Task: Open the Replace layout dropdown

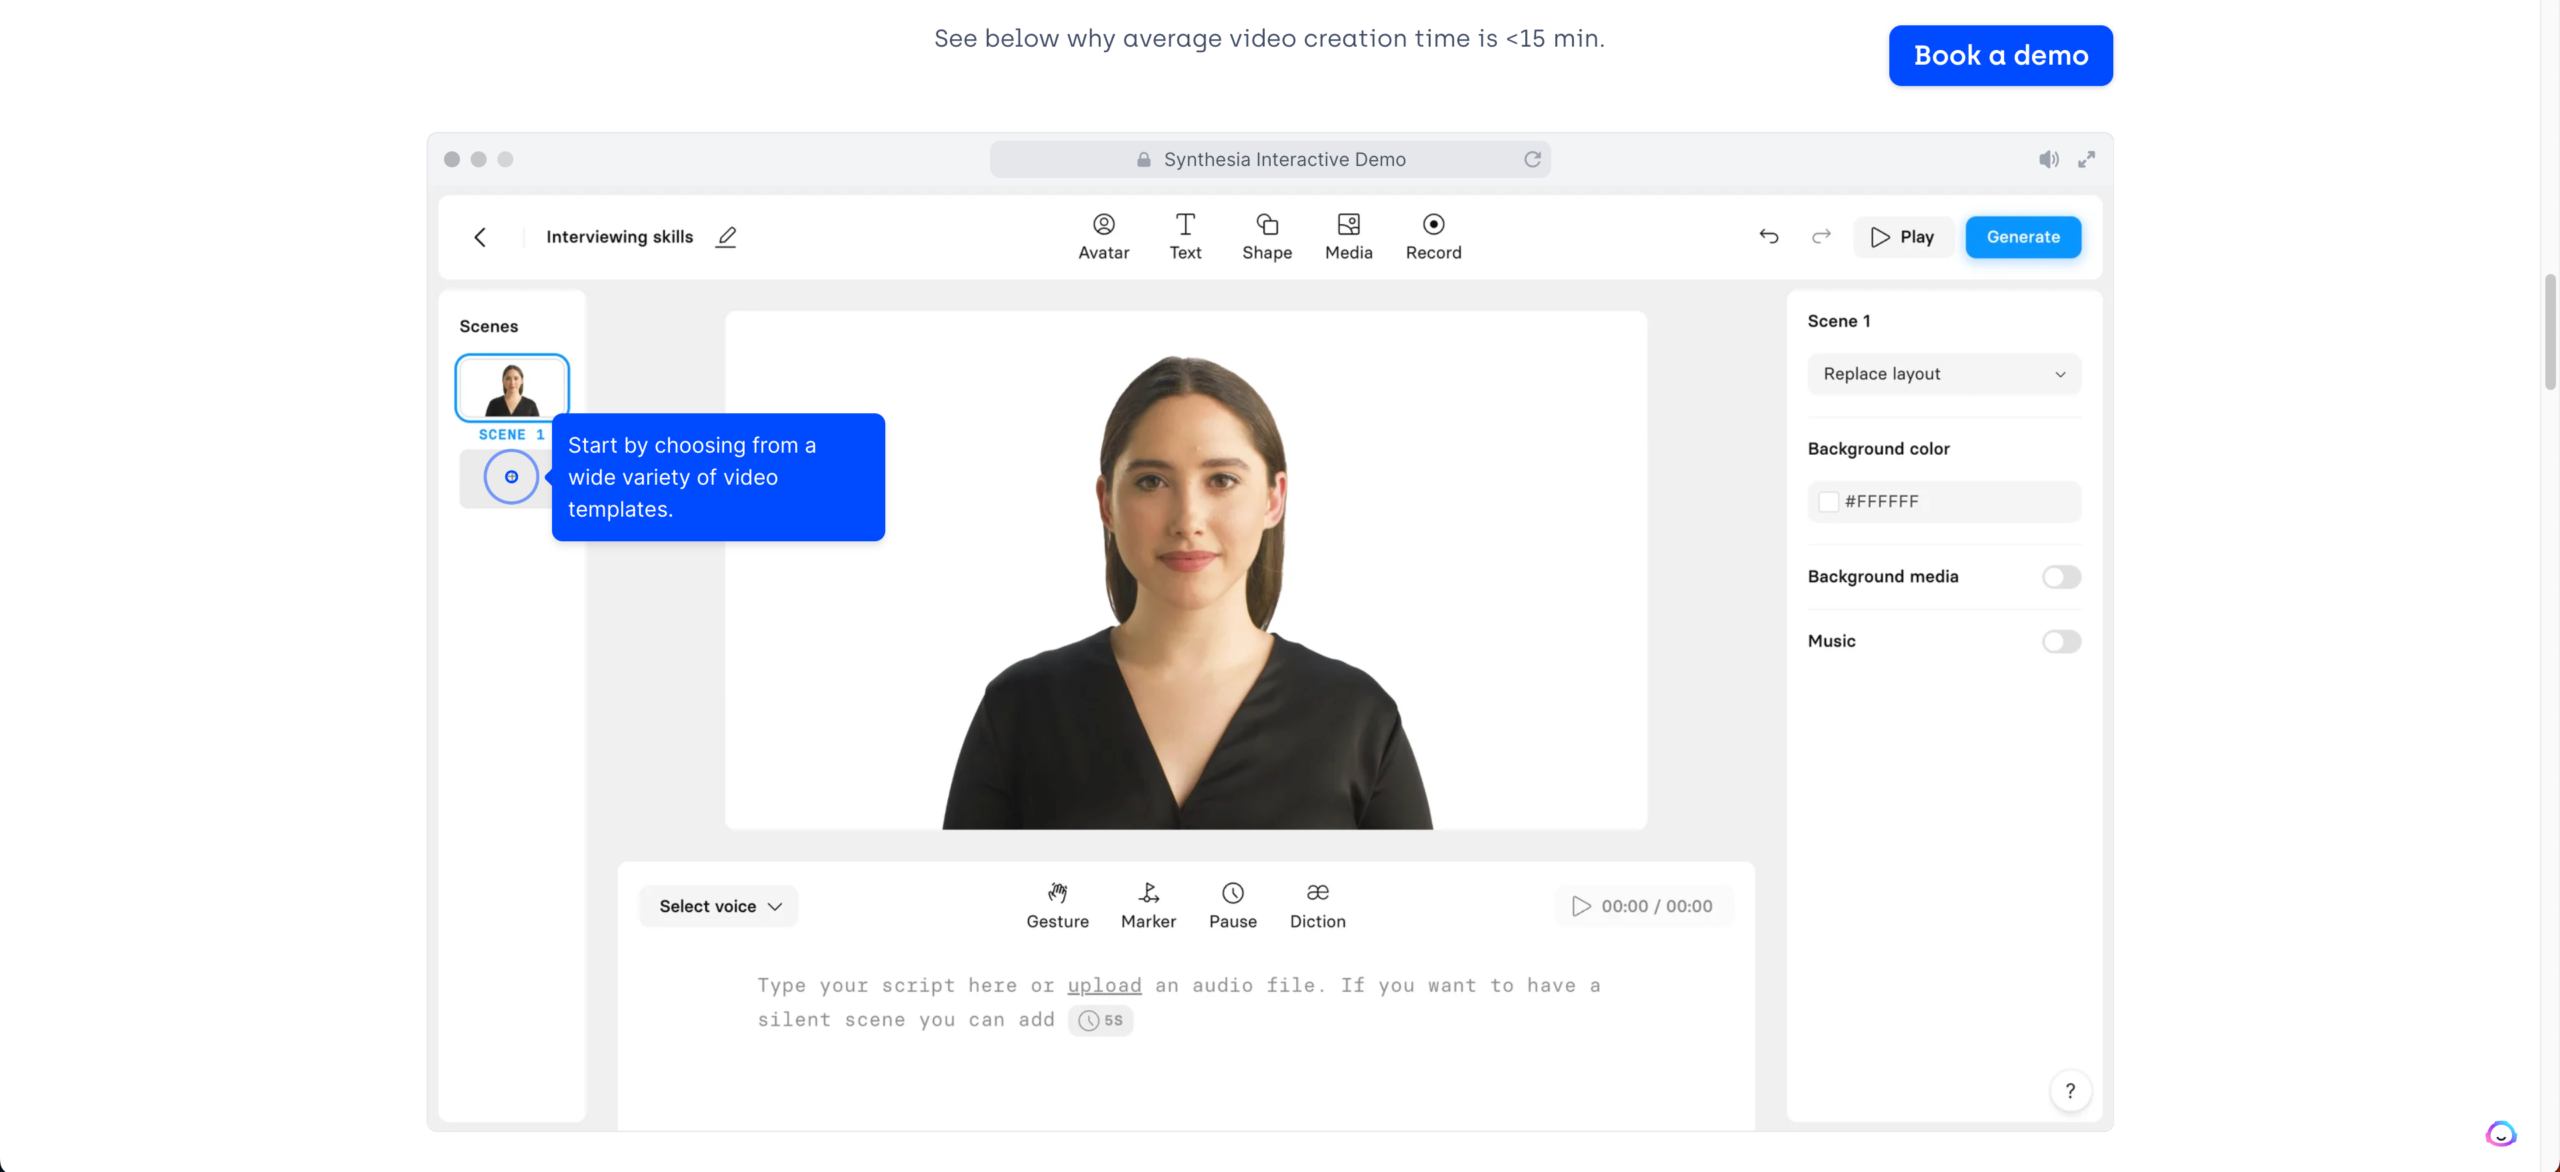Action: click(1943, 373)
